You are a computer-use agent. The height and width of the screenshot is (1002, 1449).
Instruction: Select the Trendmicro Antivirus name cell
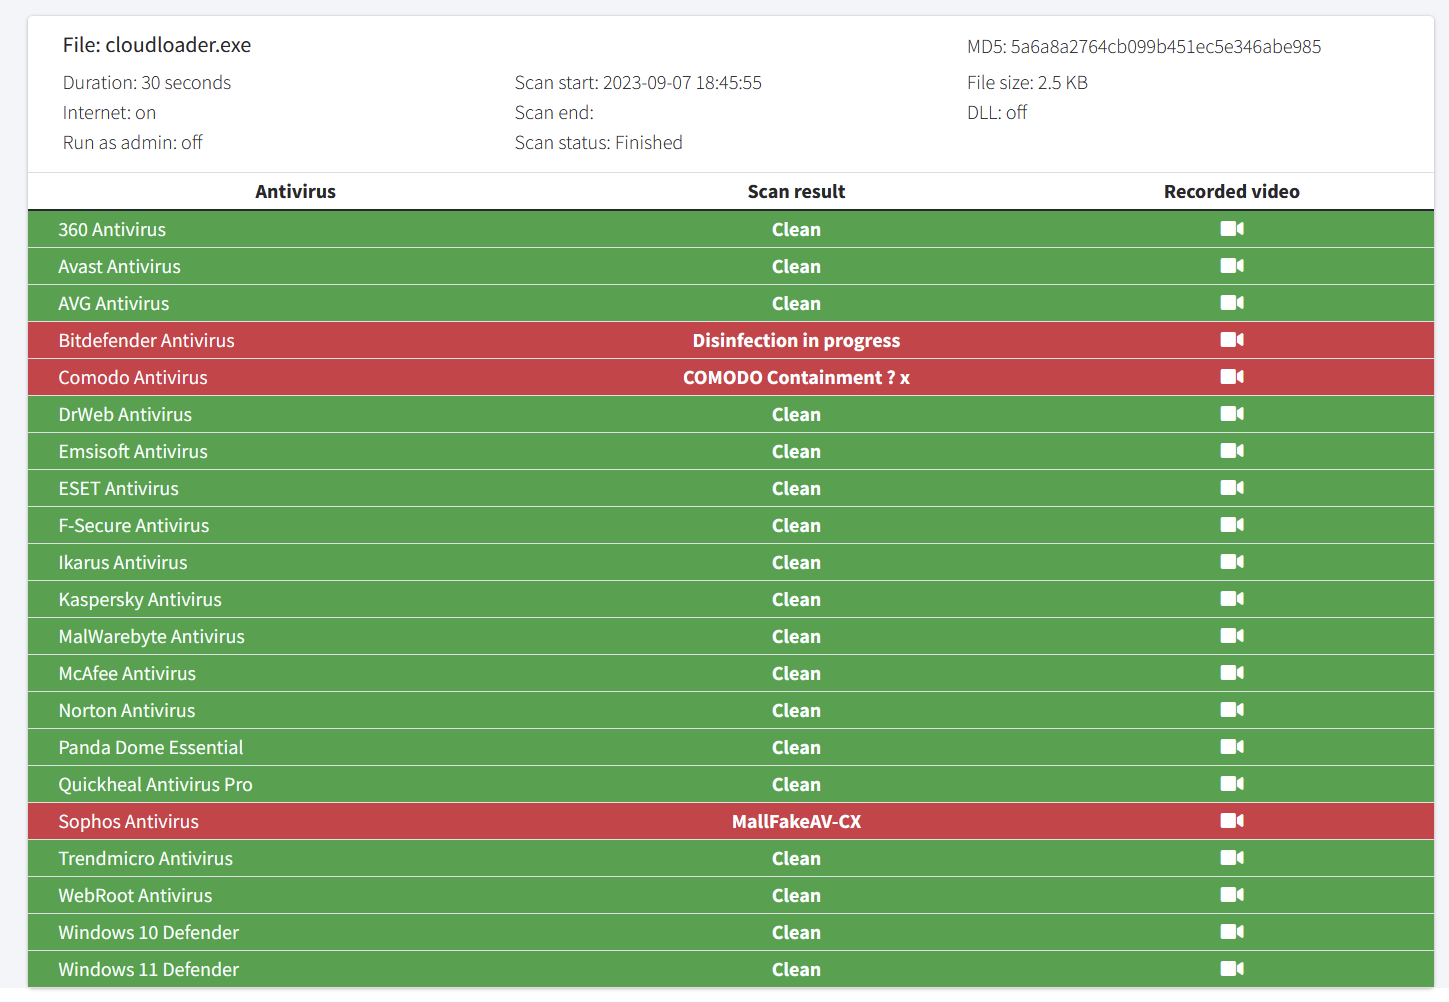(145, 858)
